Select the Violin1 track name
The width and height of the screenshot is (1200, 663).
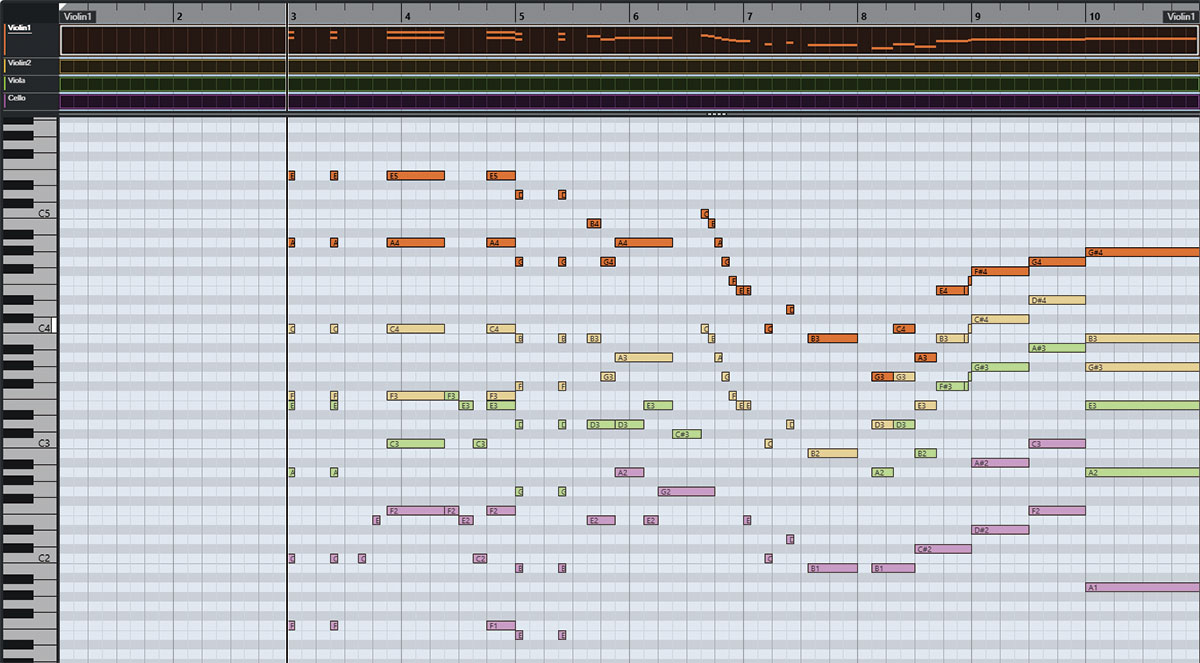[20, 28]
